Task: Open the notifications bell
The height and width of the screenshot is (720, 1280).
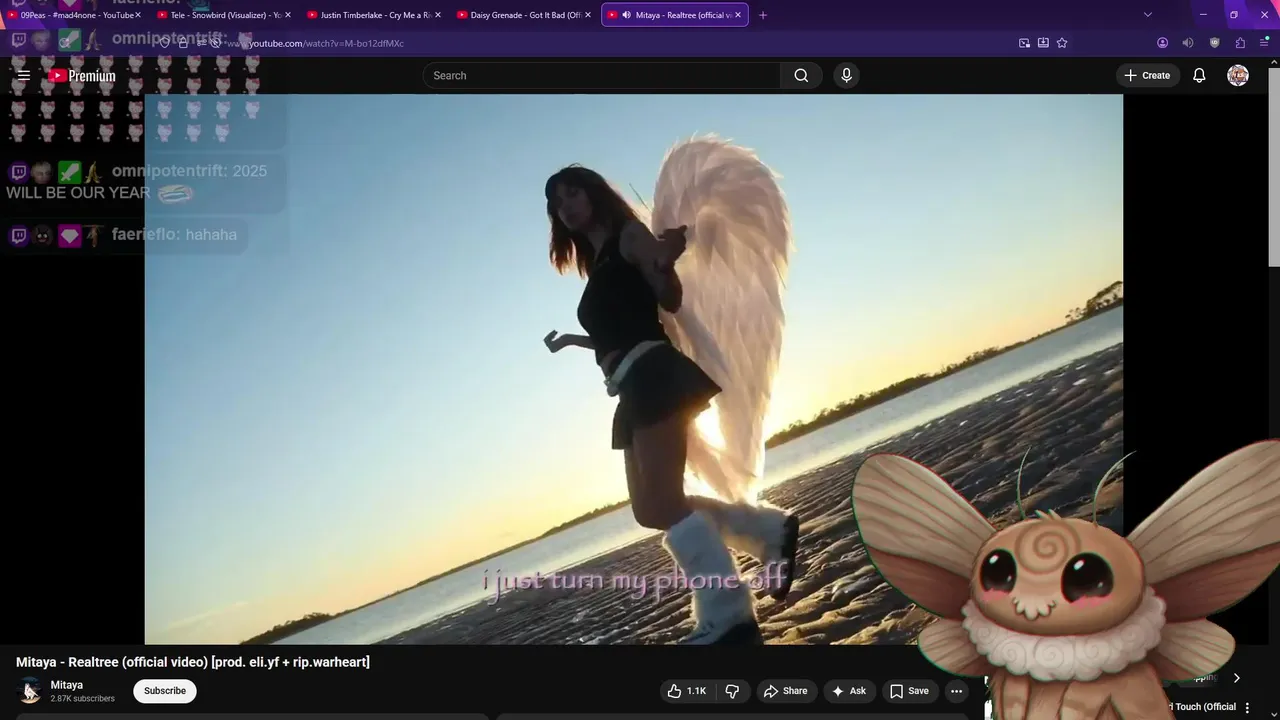Action: click(1199, 75)
